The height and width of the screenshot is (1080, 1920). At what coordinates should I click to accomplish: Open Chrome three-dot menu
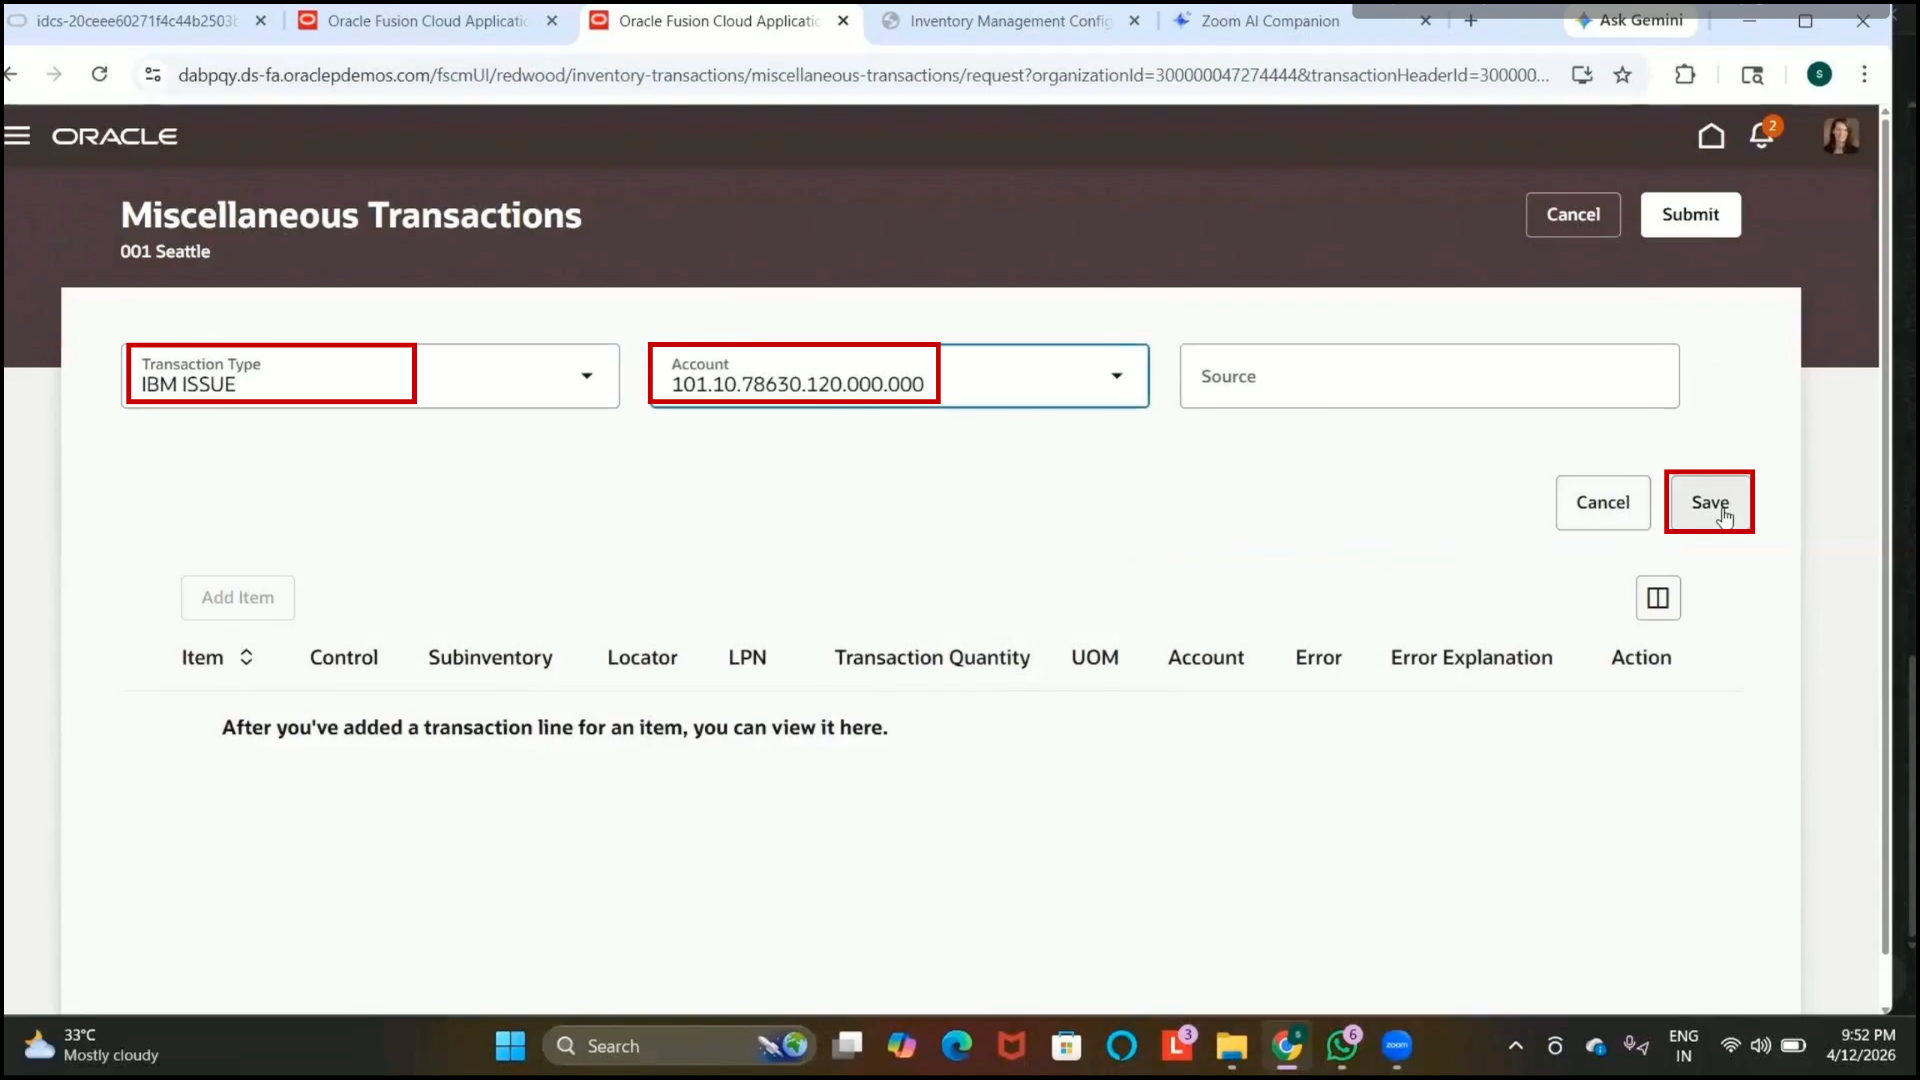[x=1864, y=74]
